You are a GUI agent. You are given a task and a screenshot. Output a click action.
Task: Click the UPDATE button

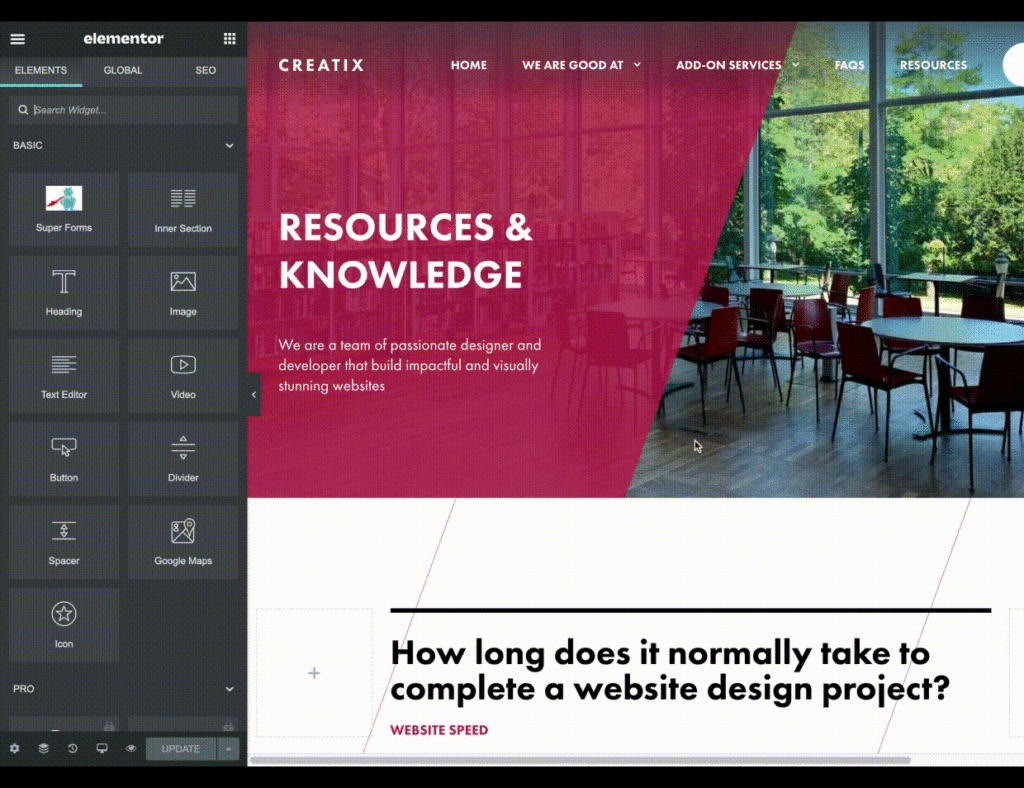pos(181,749)
